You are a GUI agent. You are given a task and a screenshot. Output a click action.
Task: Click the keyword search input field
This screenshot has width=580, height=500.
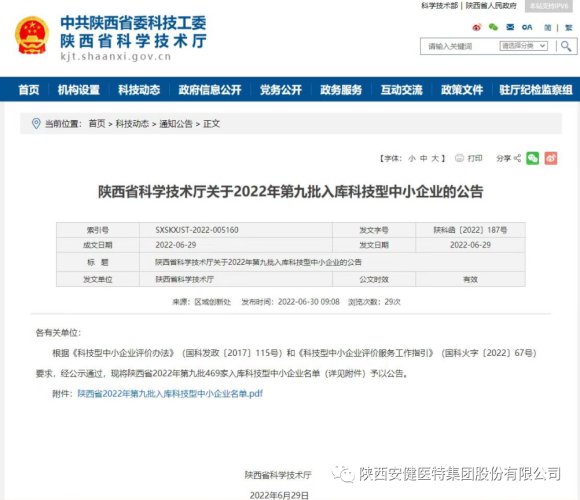pyautogui.click(x=461, y=46)
